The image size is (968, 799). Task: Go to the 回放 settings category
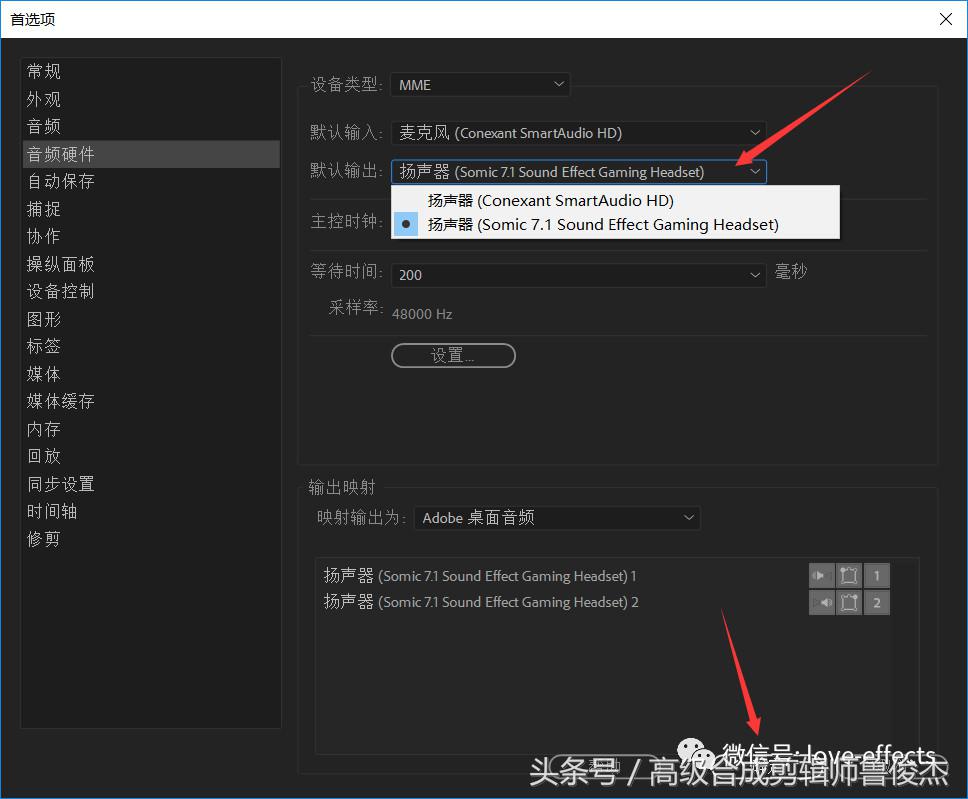pyautogui.click(x=43, y=456)
